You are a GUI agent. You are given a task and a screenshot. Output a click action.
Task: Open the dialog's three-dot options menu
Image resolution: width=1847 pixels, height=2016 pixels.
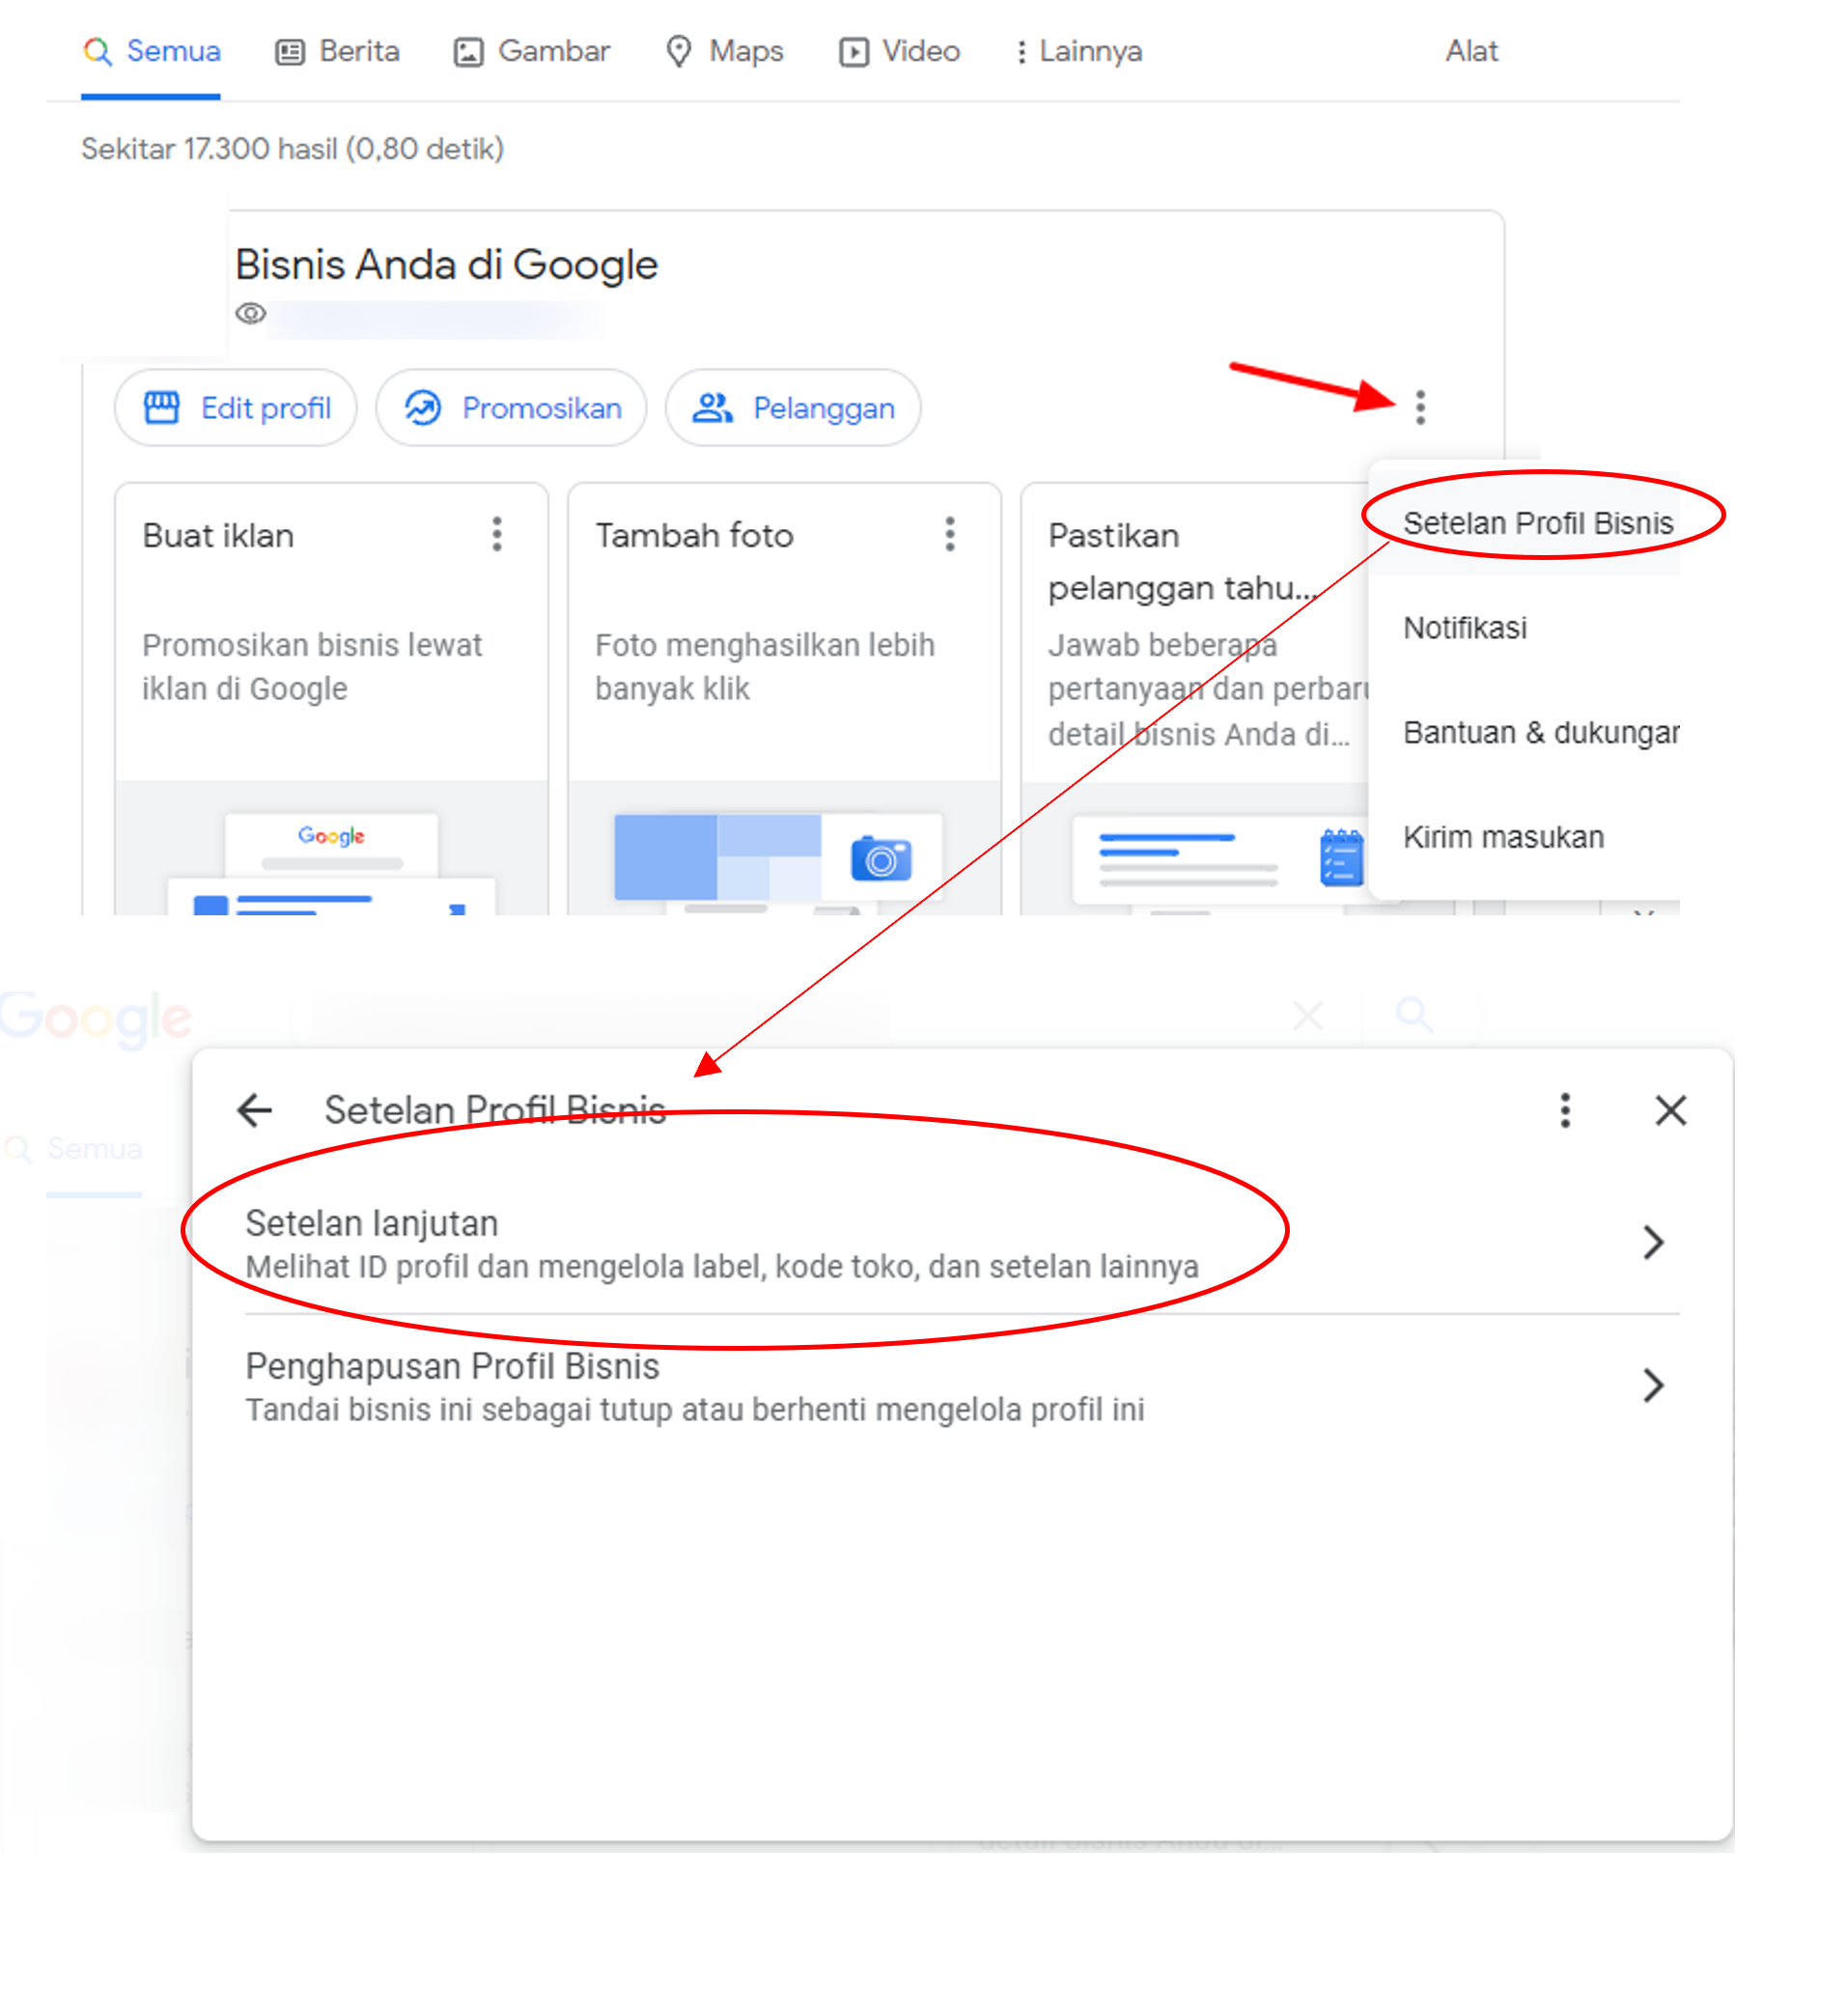pyautogui.click(x=1565, y=1110)
